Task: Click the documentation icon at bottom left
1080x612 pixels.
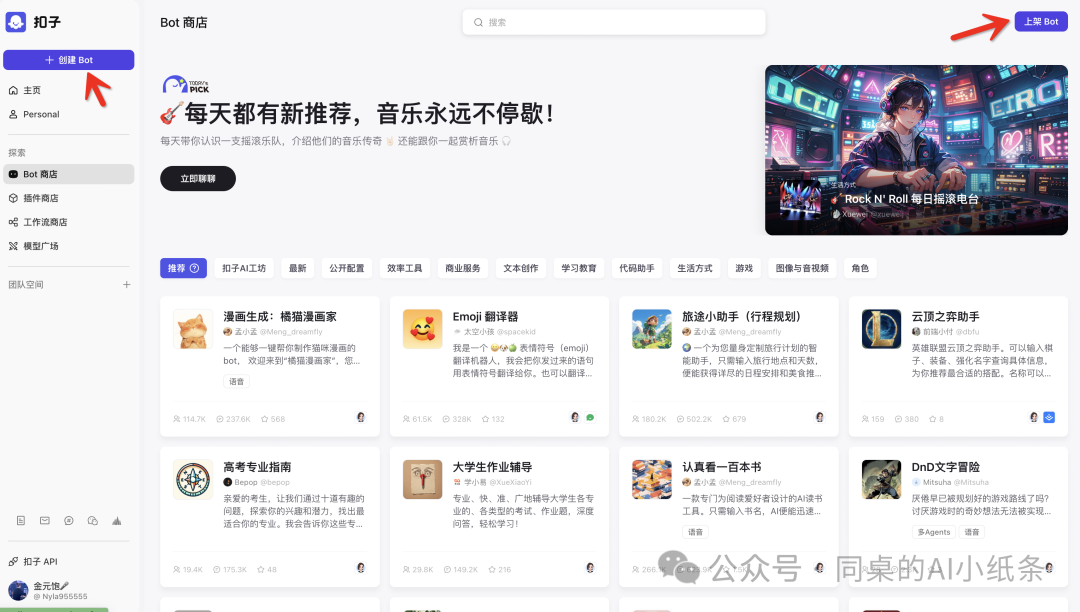Action: click(x=20, y=518)
